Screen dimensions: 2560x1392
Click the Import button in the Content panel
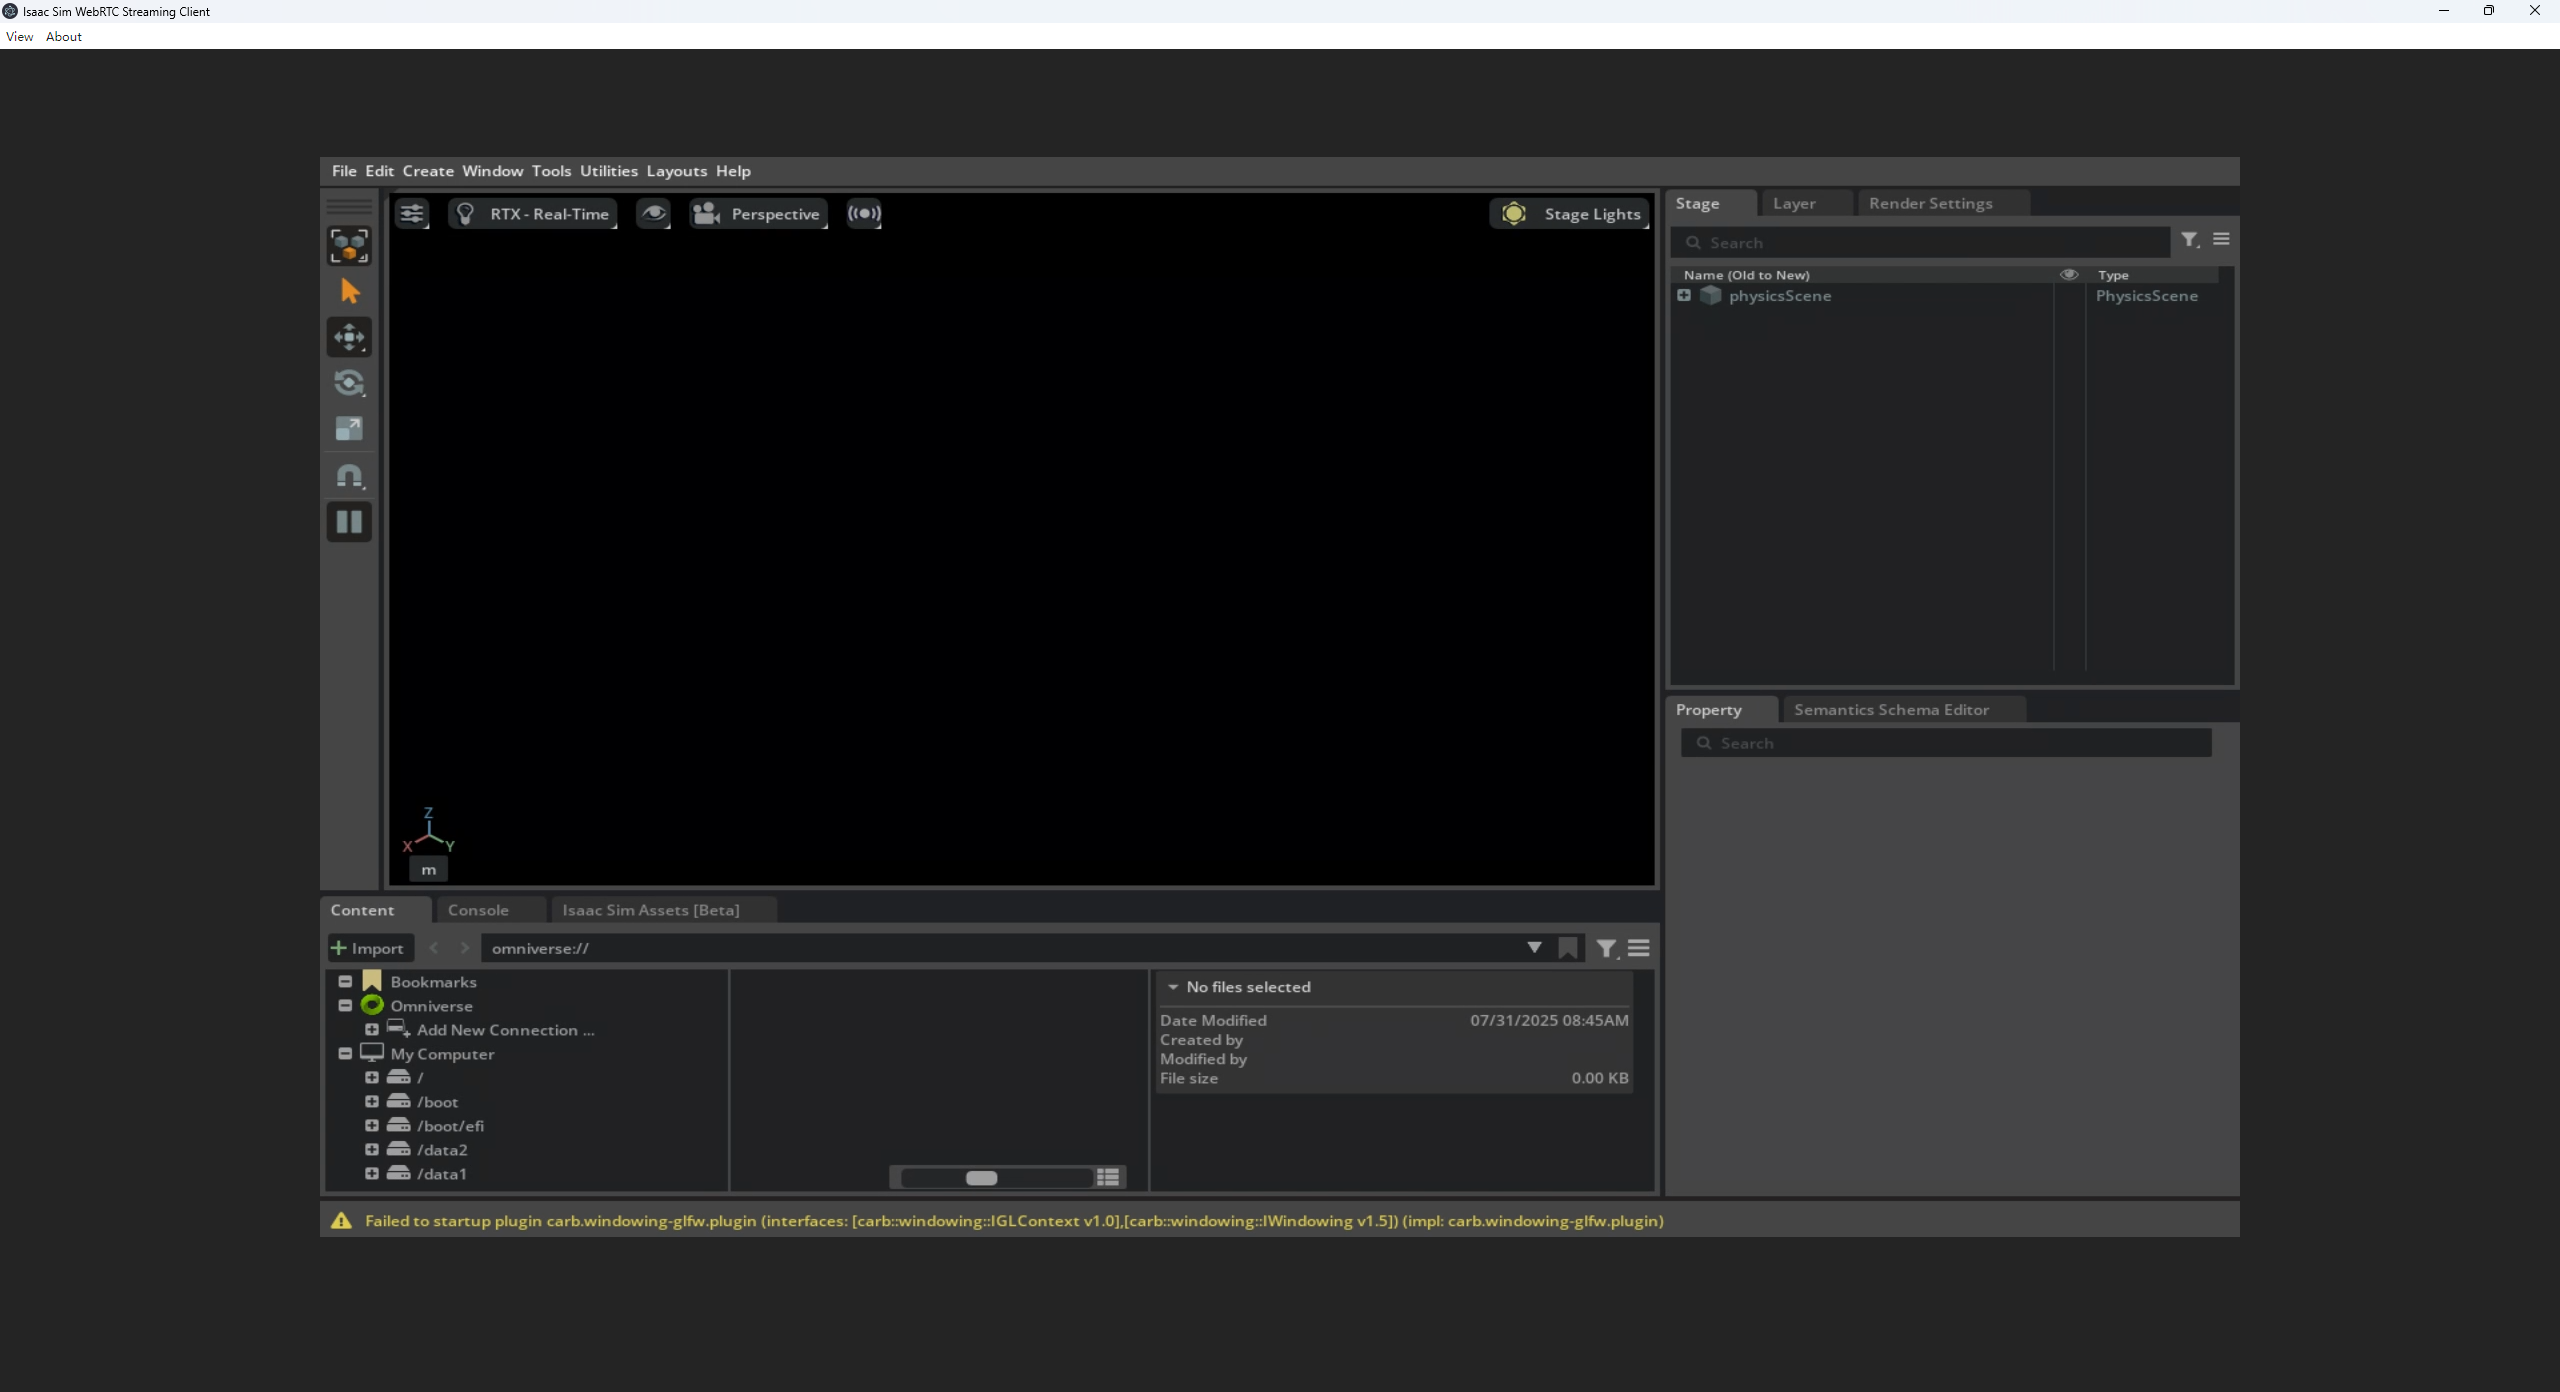click(368, 947)
